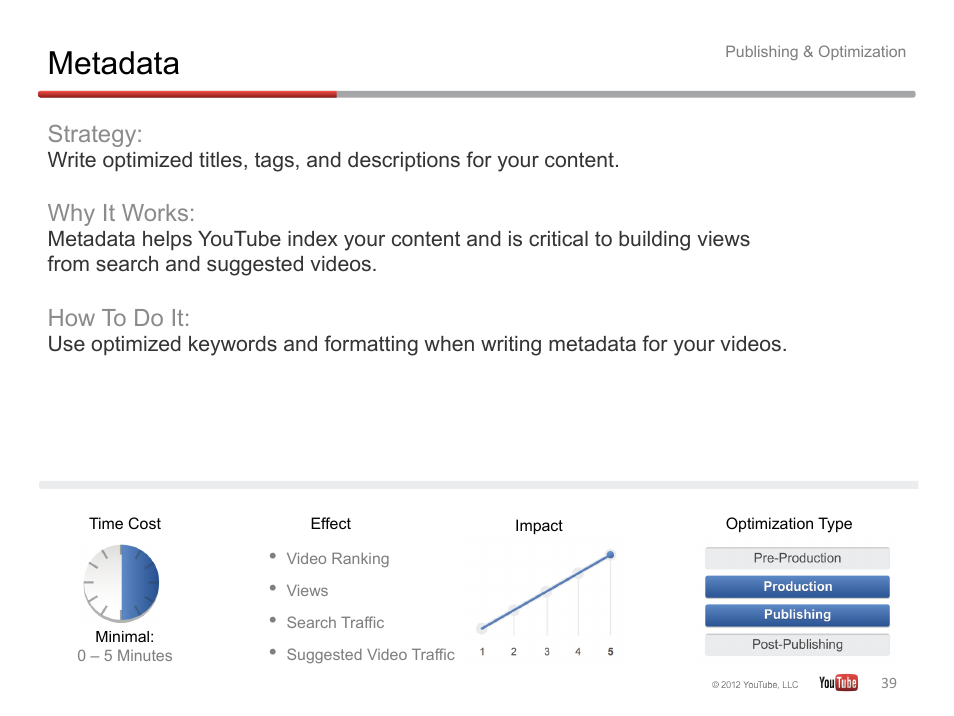954x716 pixels.
Task: Click the Strategy heading
Action: coord(95,134)
